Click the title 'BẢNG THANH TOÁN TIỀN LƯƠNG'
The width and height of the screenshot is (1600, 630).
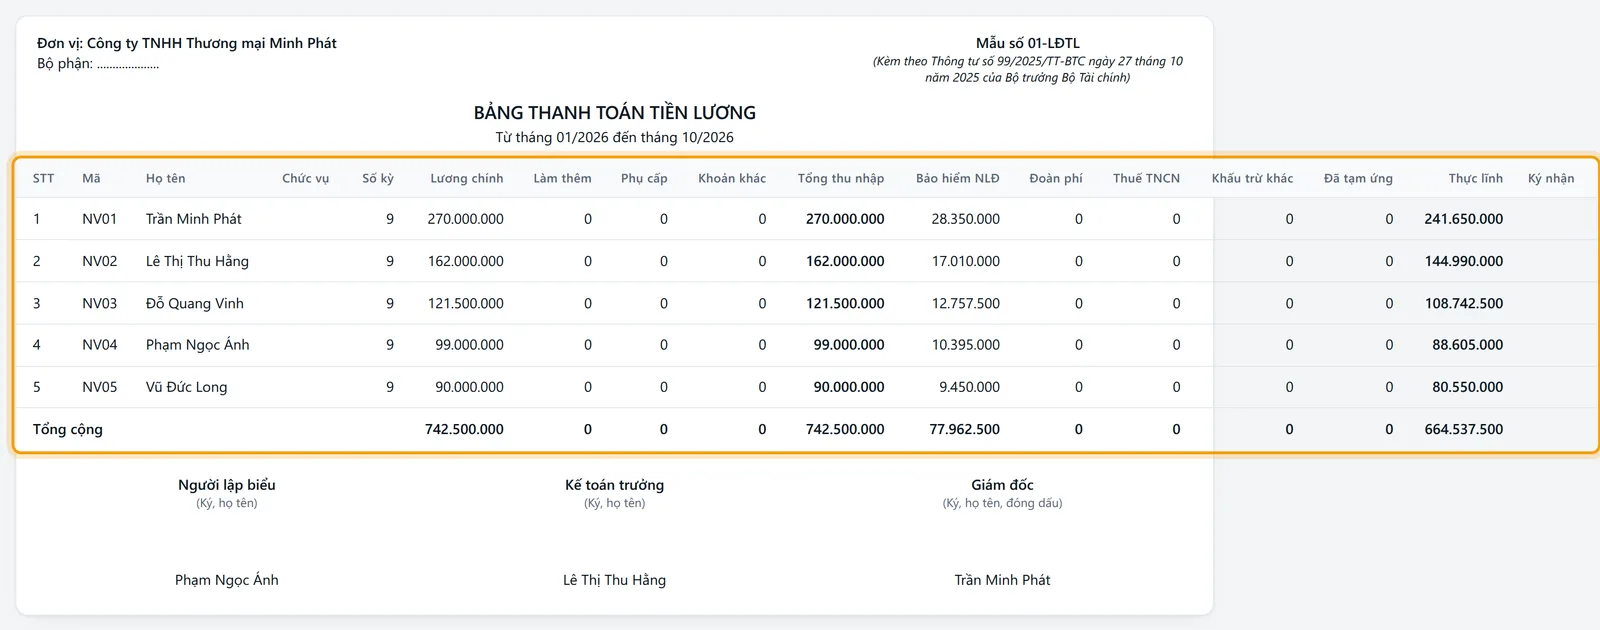[614, 113]
